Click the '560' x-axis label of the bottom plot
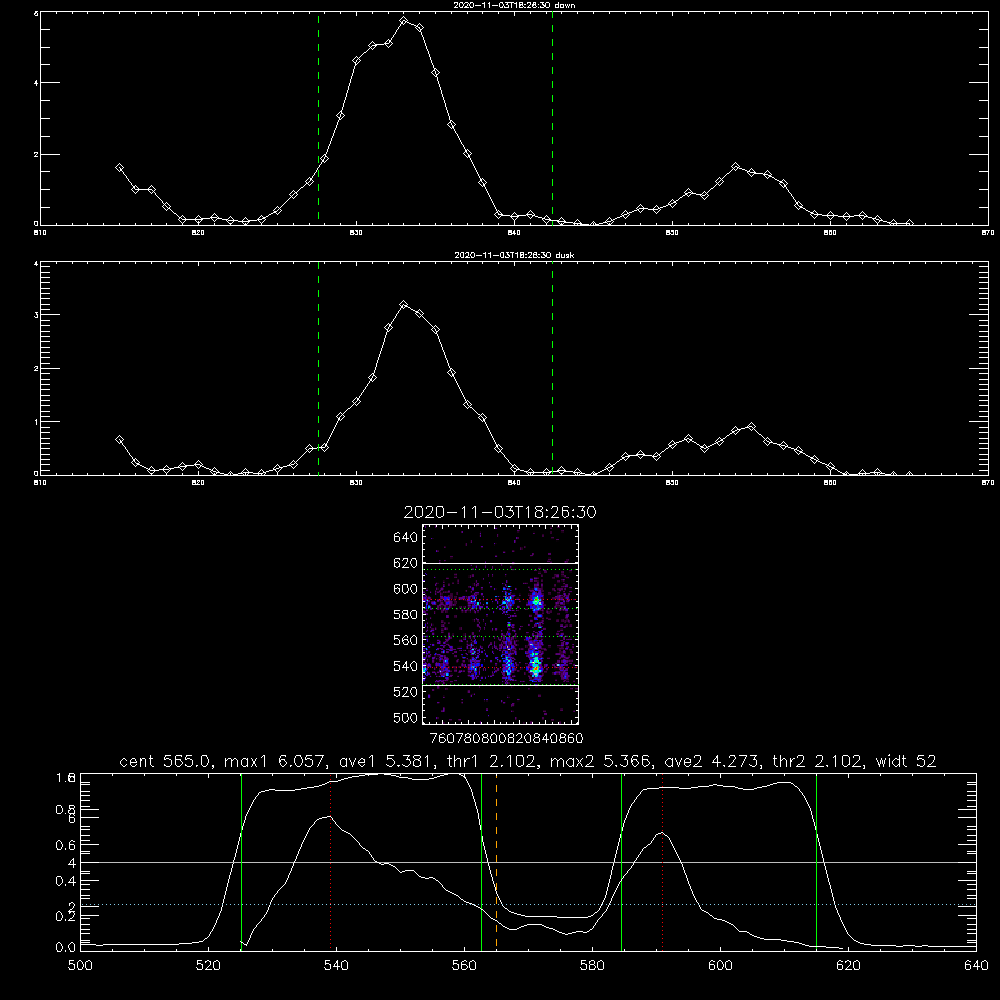 pos(464,965)
